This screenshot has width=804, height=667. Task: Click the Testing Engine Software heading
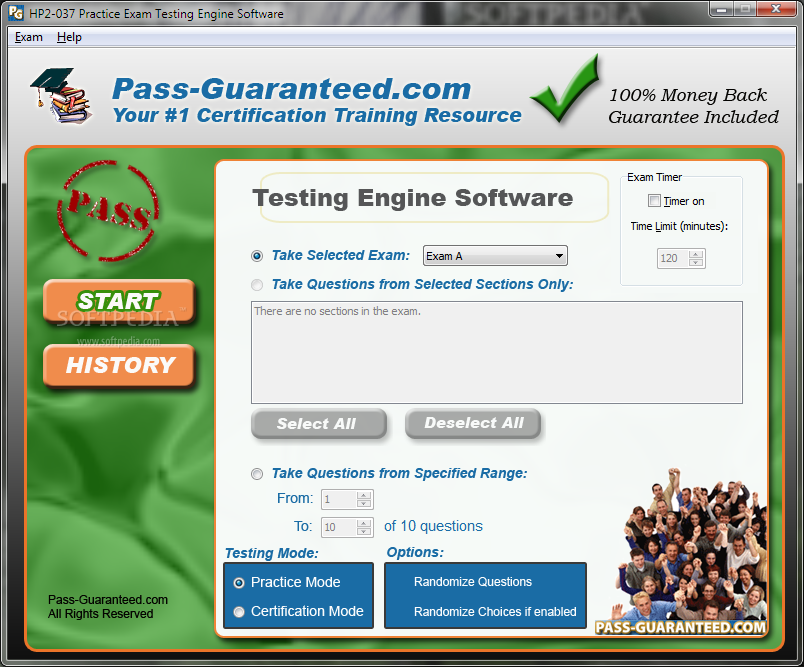413,198
